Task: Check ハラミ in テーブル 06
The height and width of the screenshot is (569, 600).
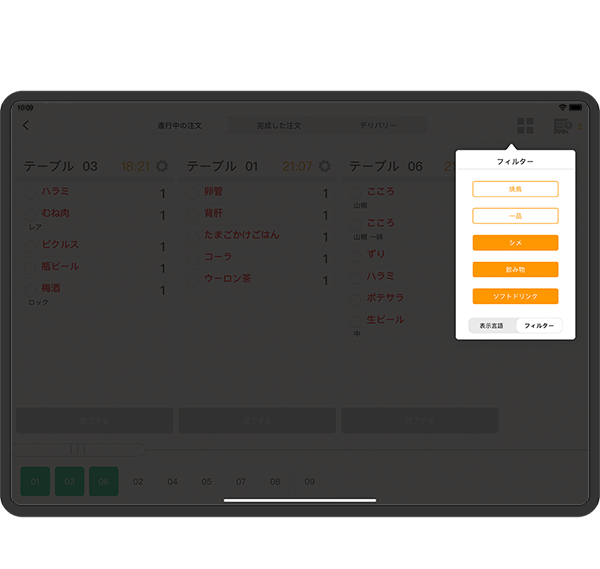Action: coord(355,277)
